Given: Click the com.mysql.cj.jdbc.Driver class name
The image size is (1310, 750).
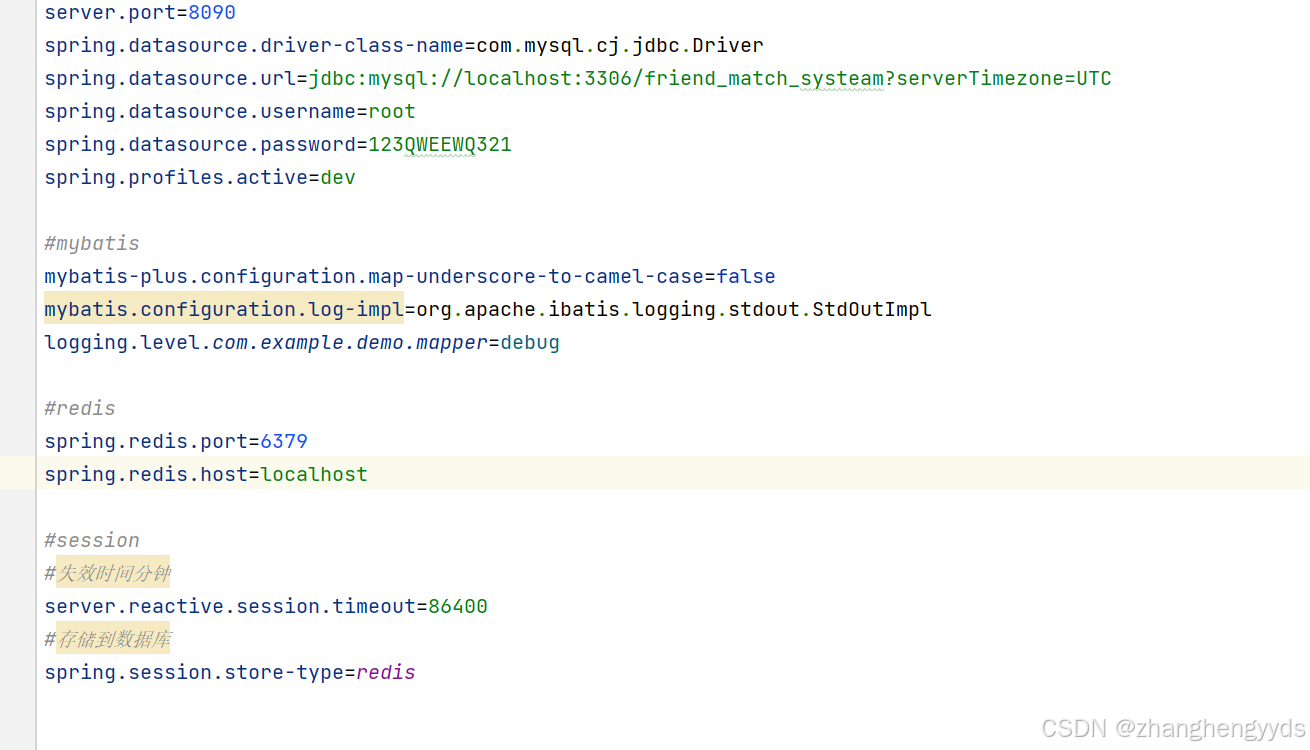Looking at the screenshot, I should point(620,46).
